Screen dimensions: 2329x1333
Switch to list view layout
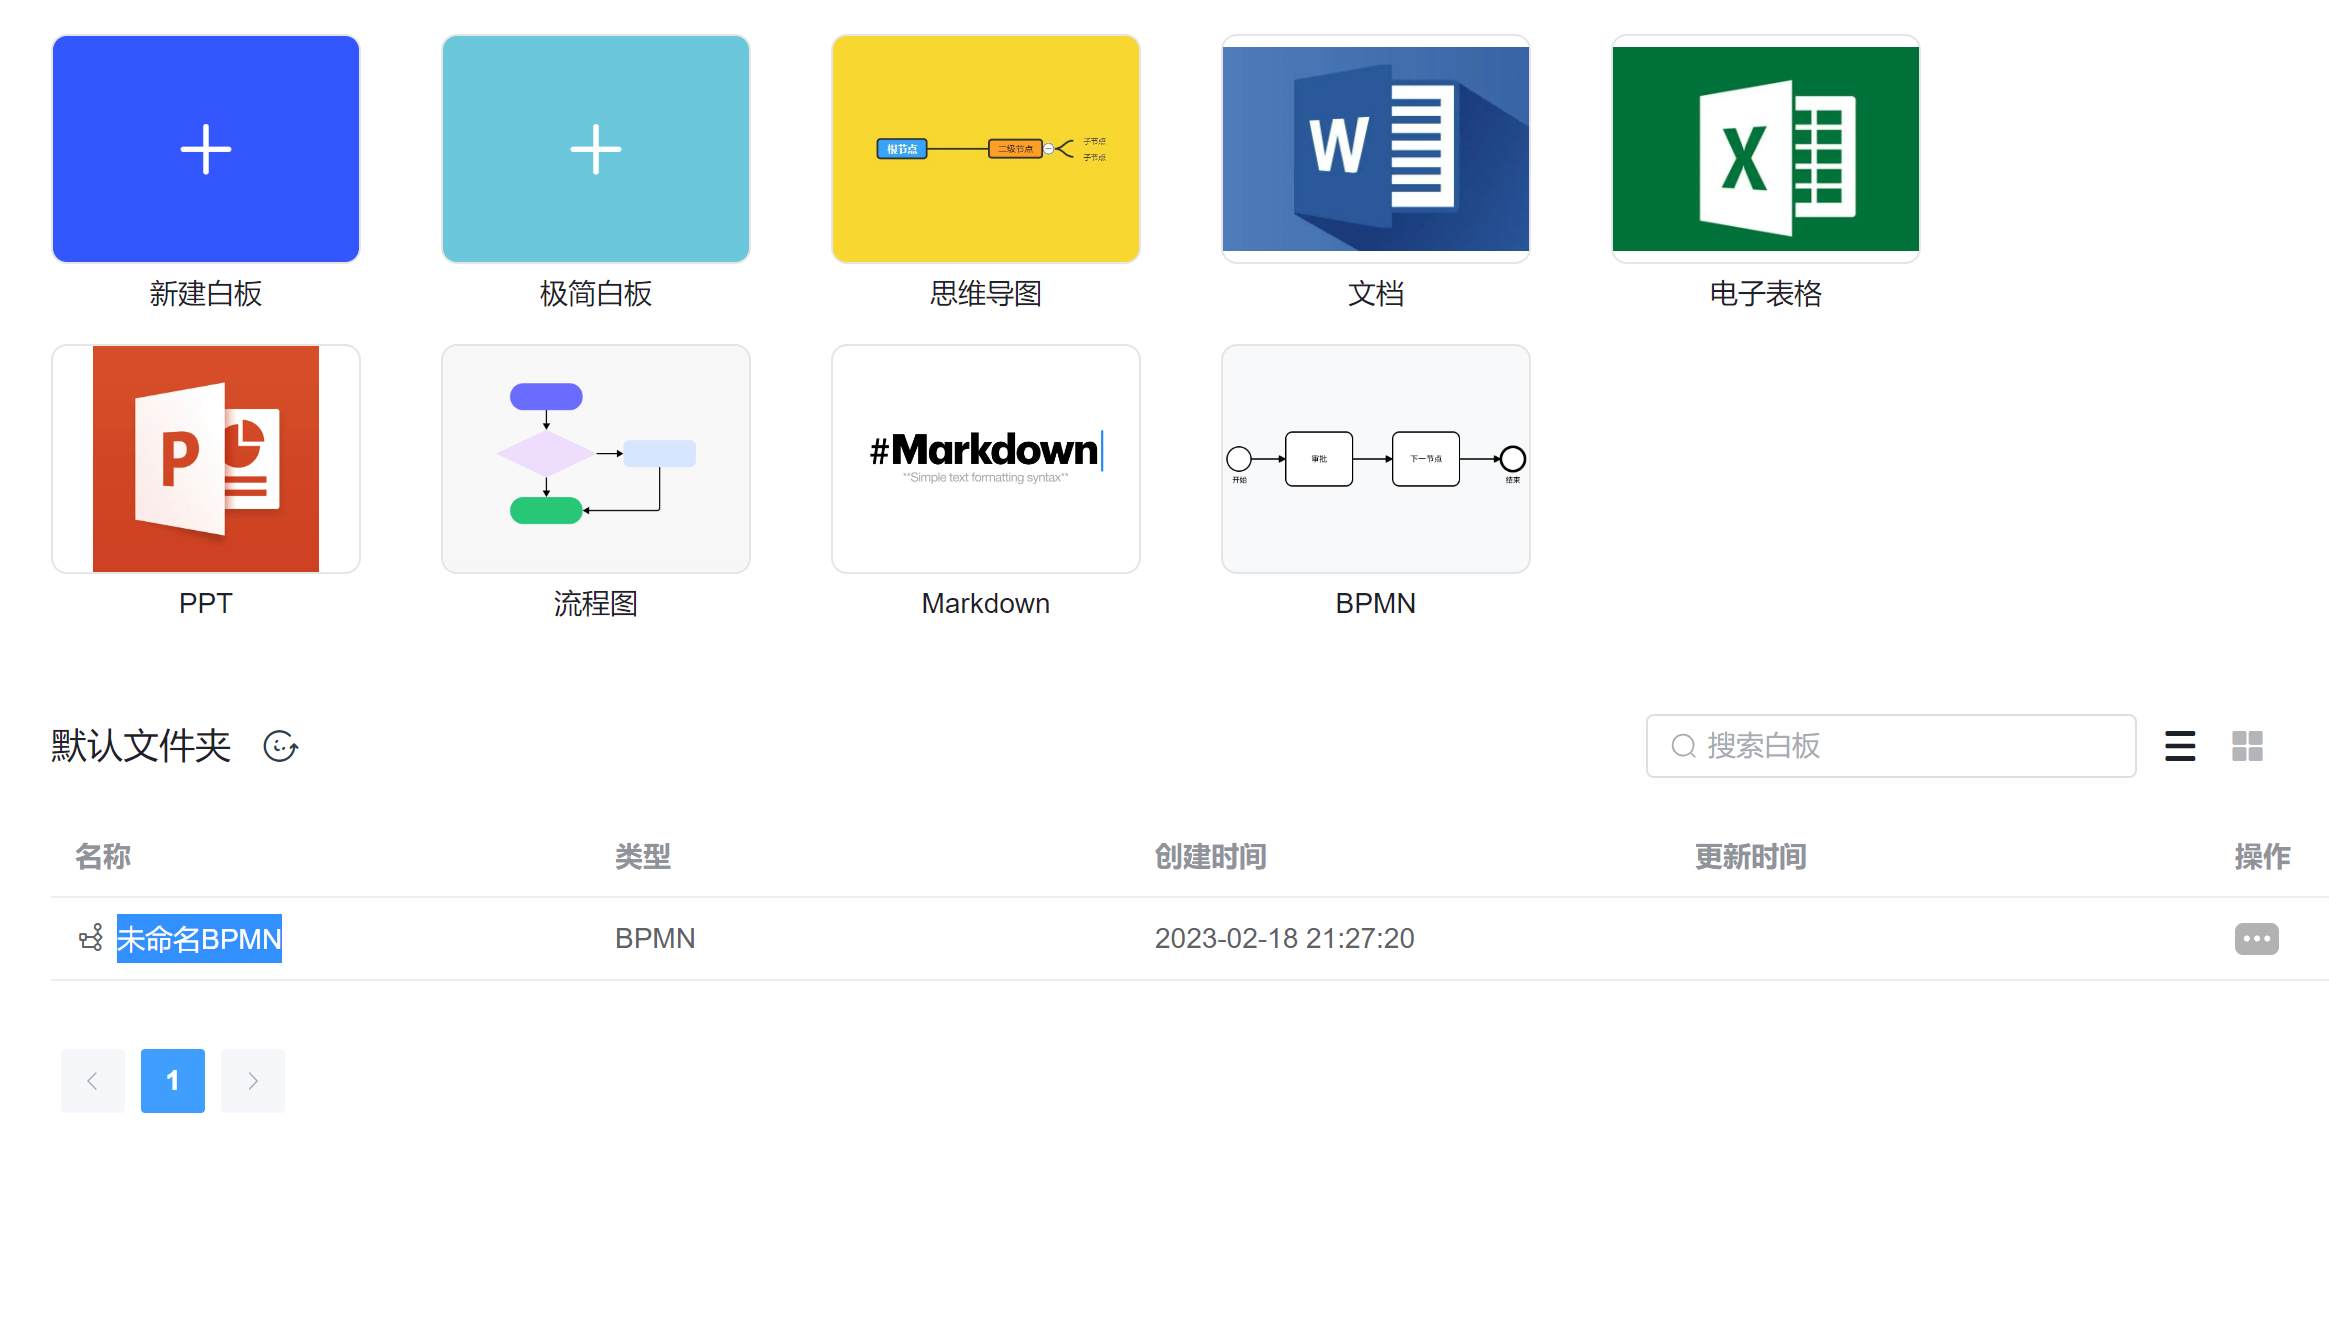(2180, 746)
